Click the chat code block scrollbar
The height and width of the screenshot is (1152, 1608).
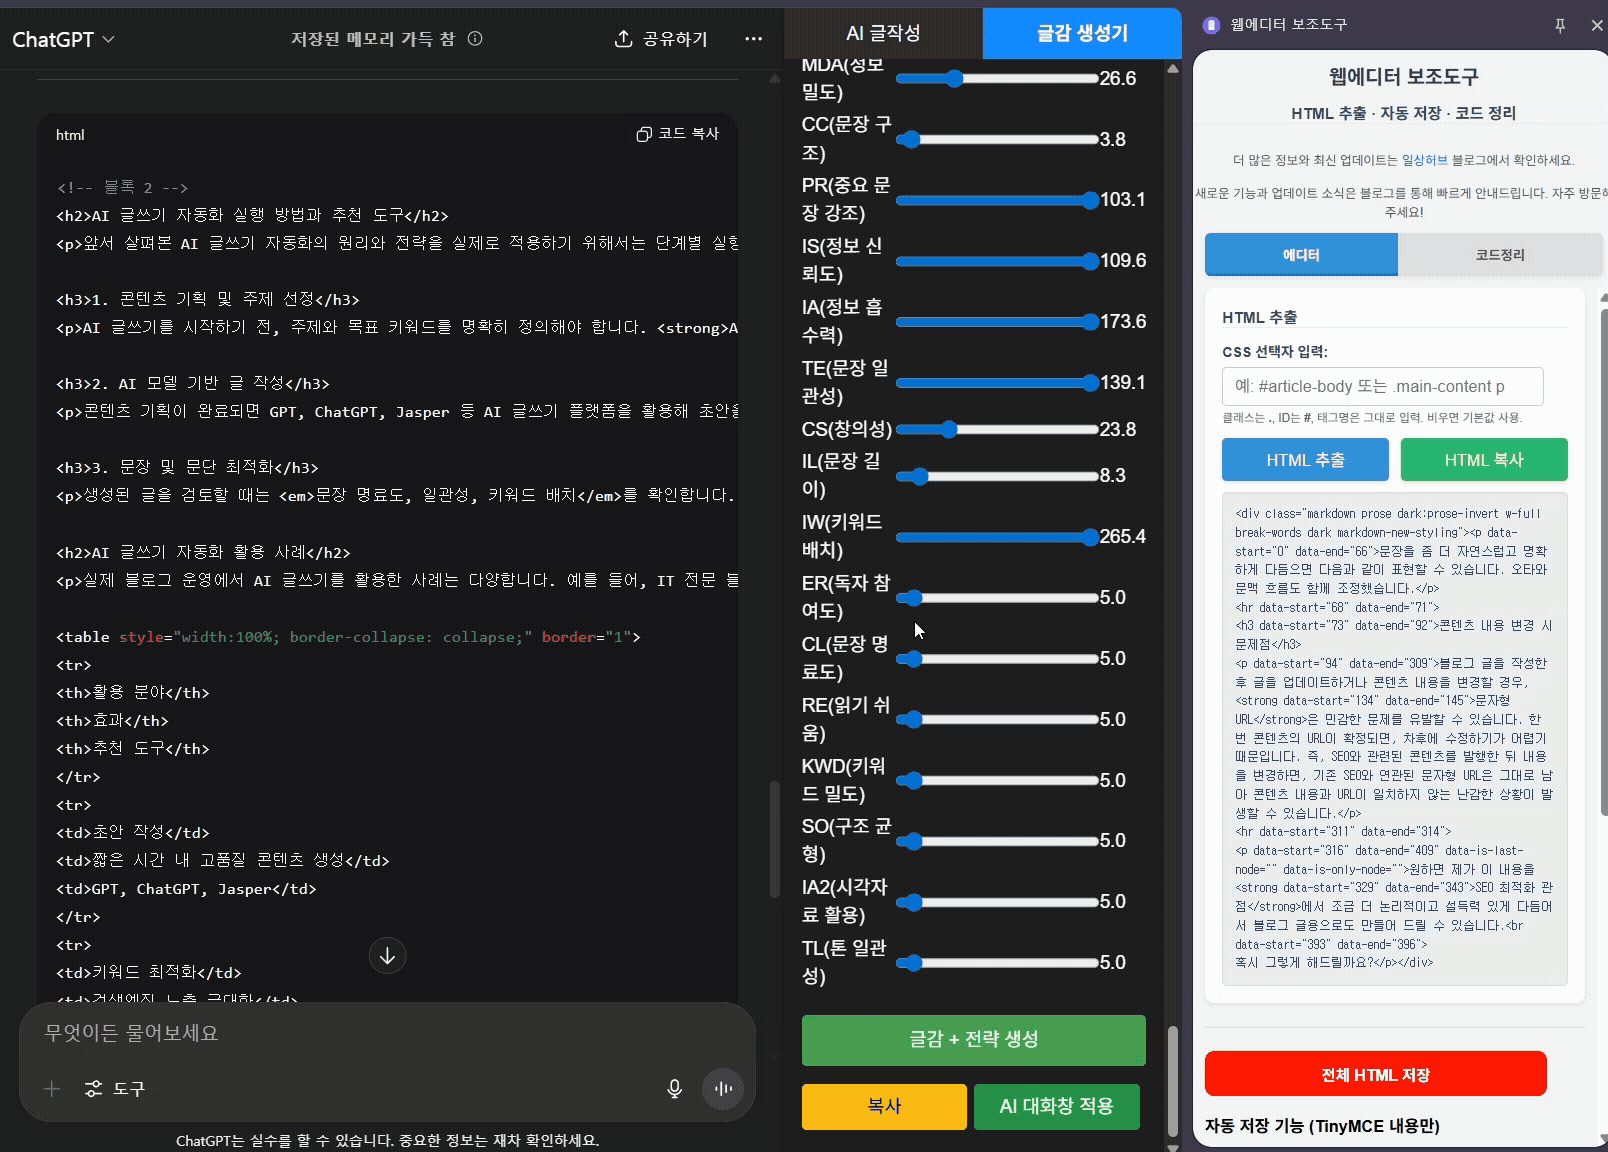pyautogui.click(x=774, y=838)
